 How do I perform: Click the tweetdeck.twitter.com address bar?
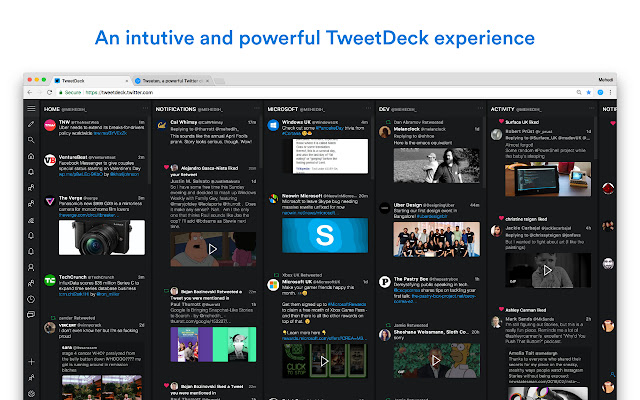point(318,92)
